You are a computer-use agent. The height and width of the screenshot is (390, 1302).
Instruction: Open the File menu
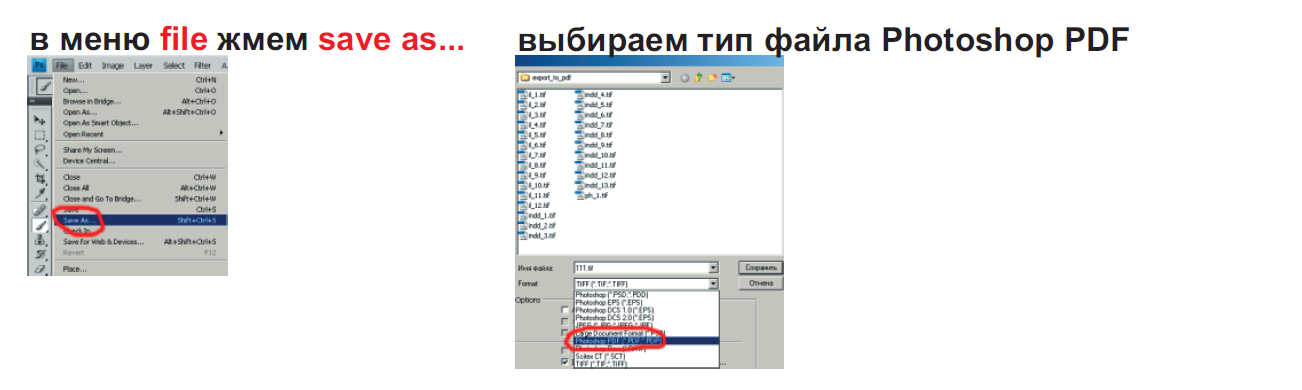tap(63, 65)
